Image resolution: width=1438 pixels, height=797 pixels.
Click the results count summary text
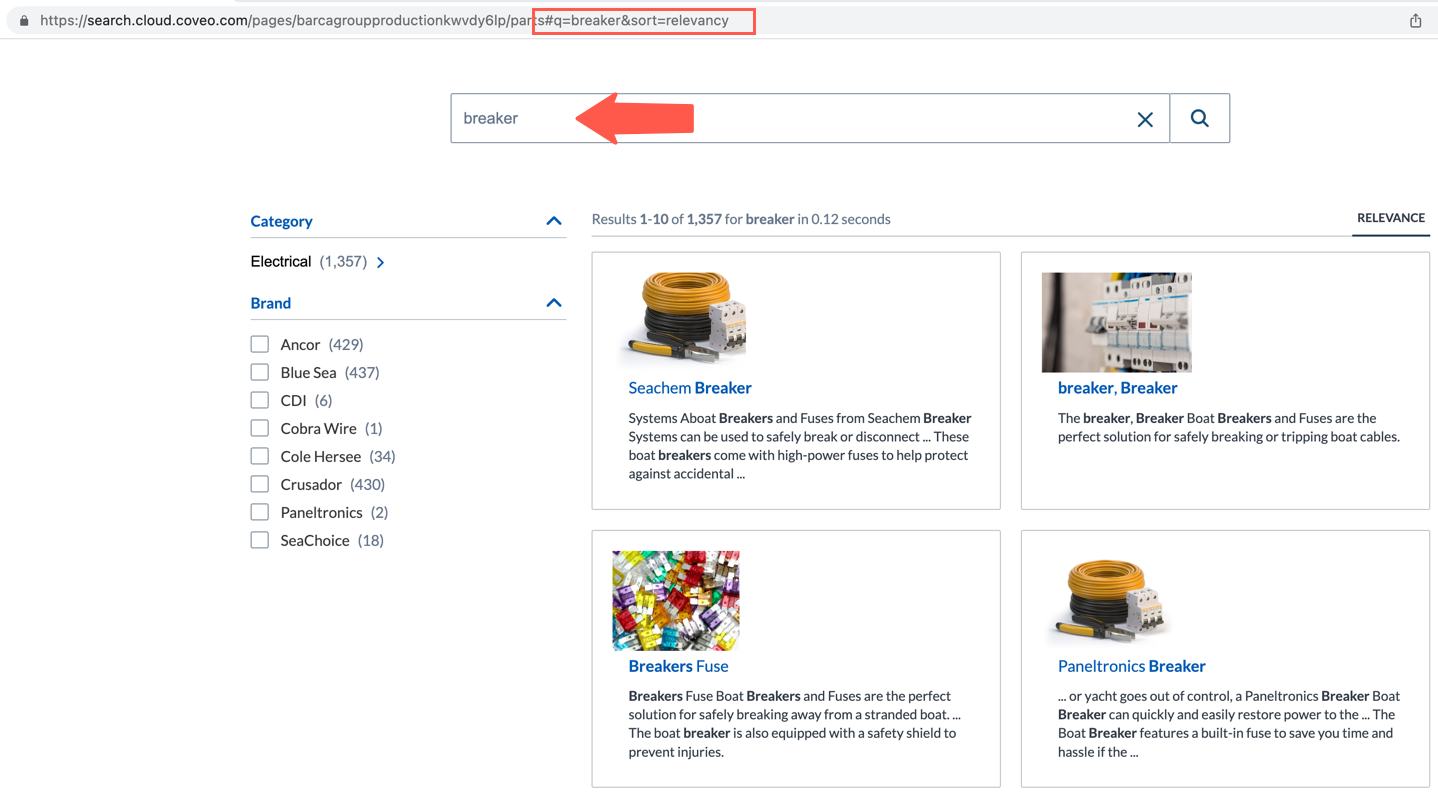(741, 219)
